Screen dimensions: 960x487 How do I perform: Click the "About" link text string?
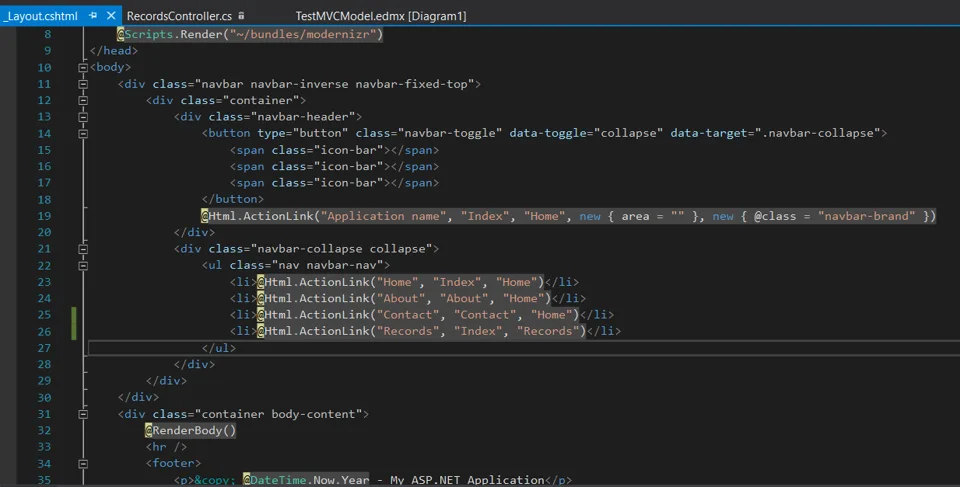401,298
